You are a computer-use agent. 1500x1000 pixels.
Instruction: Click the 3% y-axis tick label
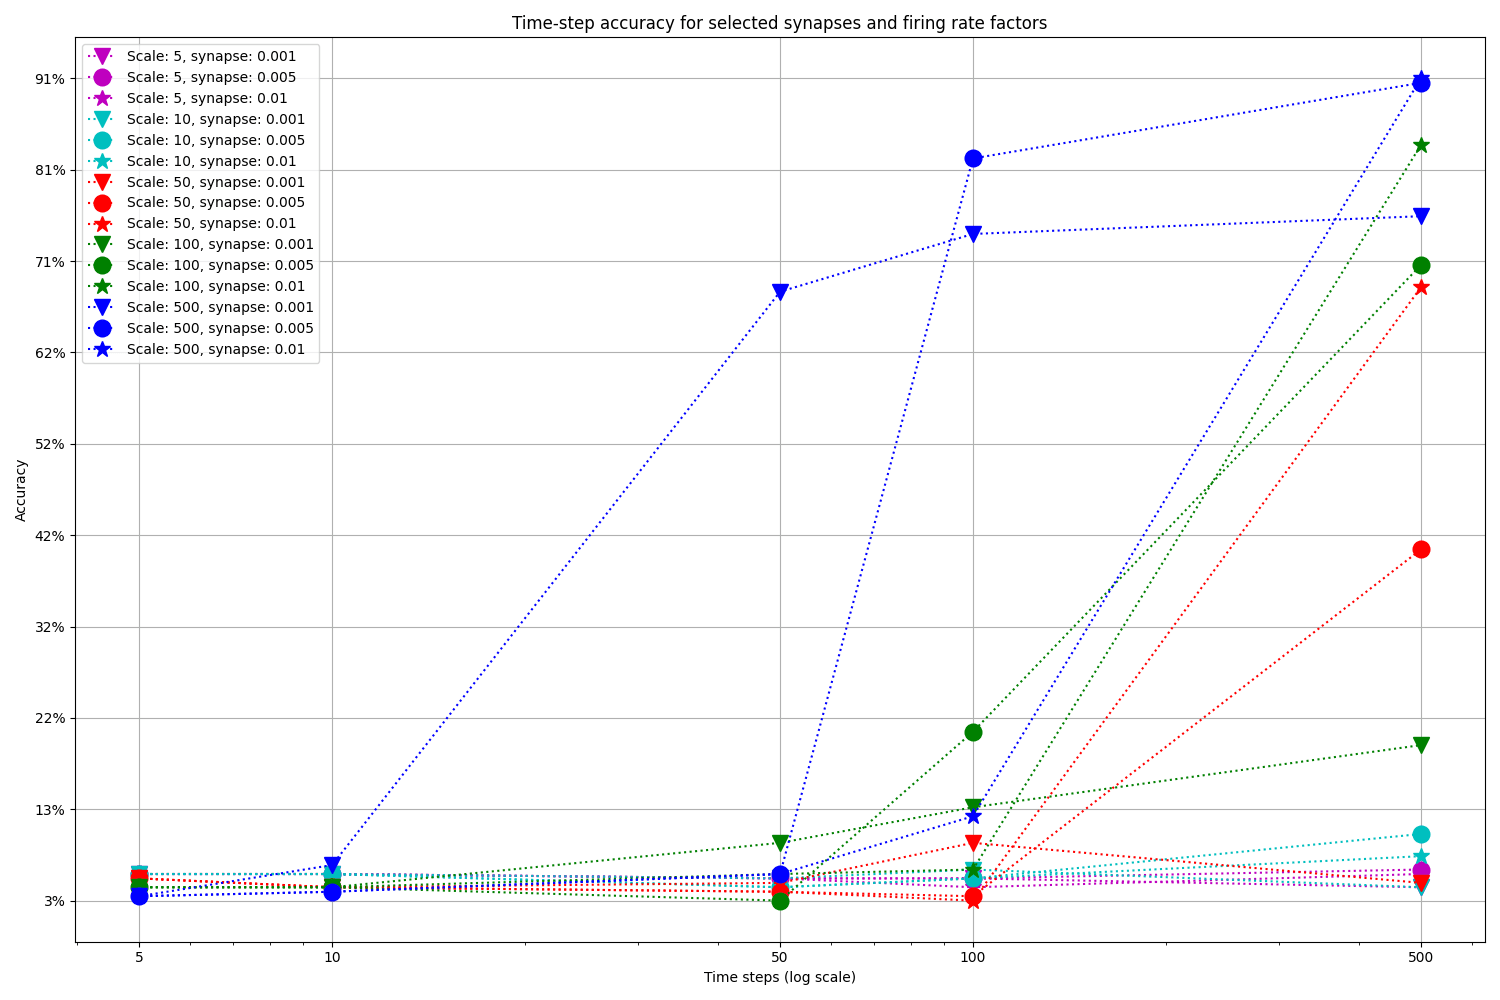[x=55, y=902]
